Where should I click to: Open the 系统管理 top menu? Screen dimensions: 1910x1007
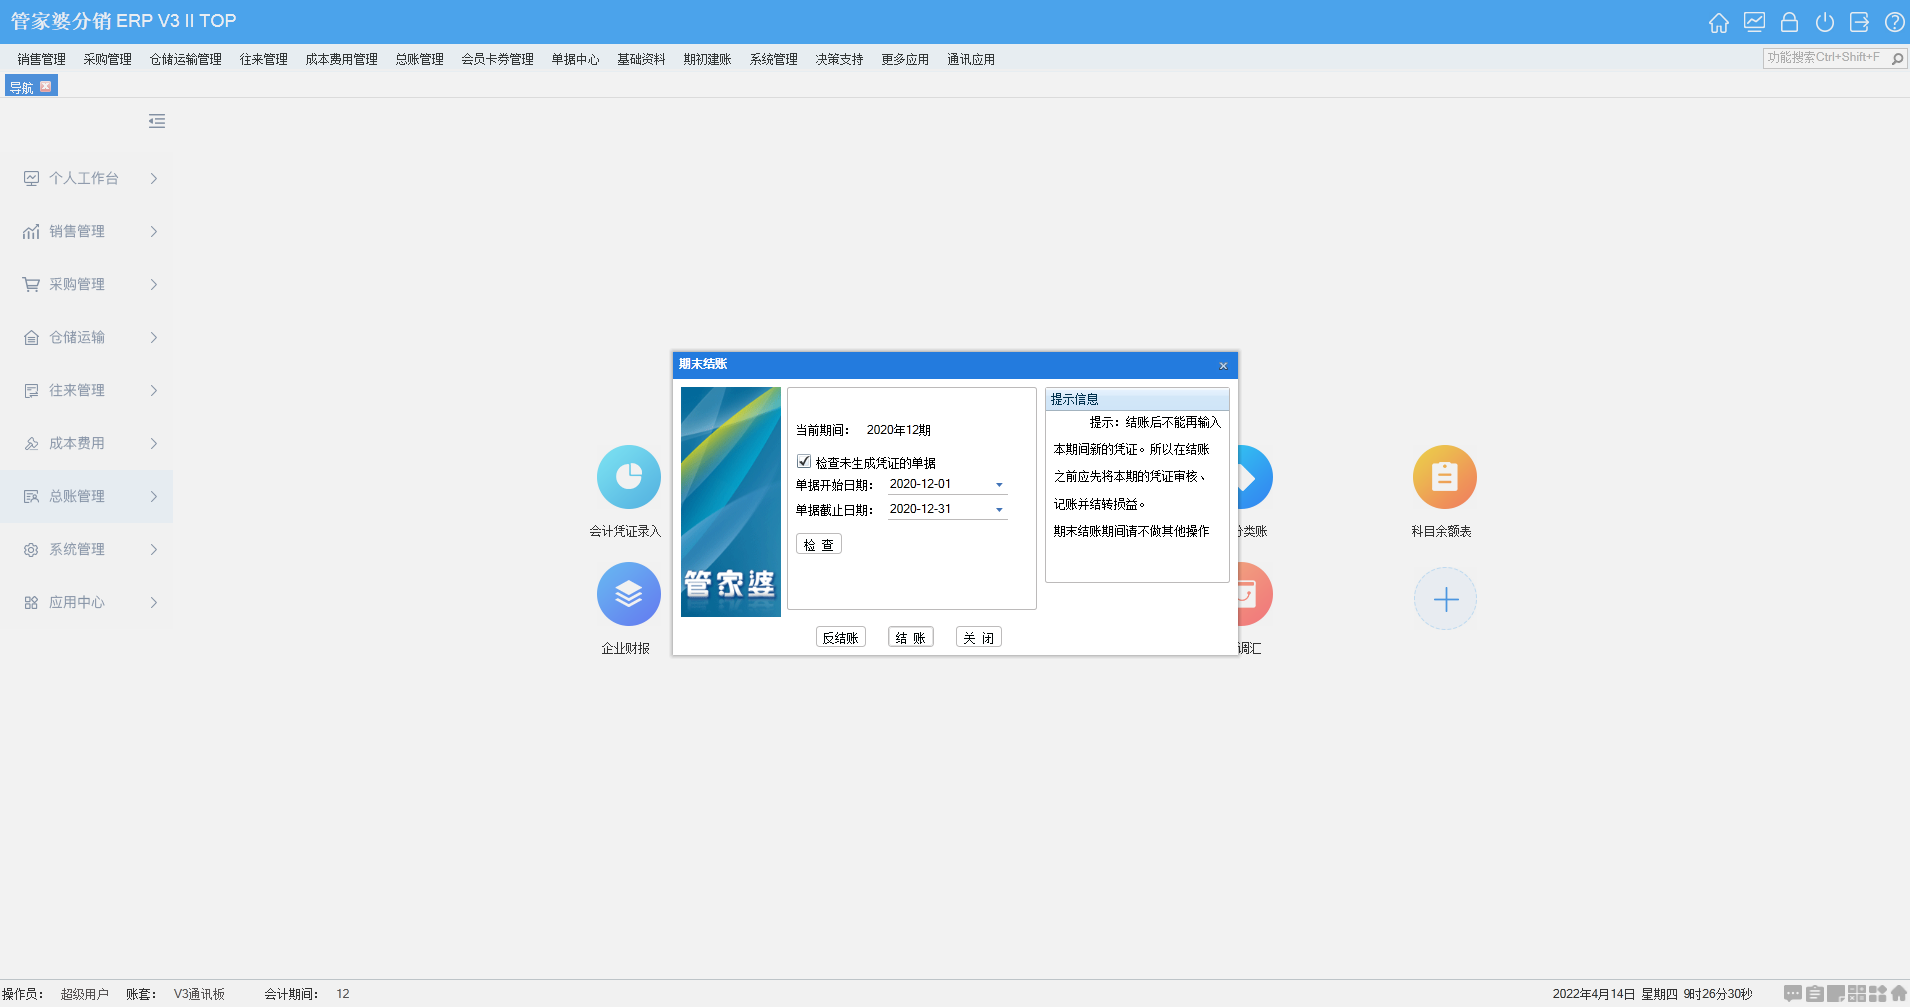774,59
